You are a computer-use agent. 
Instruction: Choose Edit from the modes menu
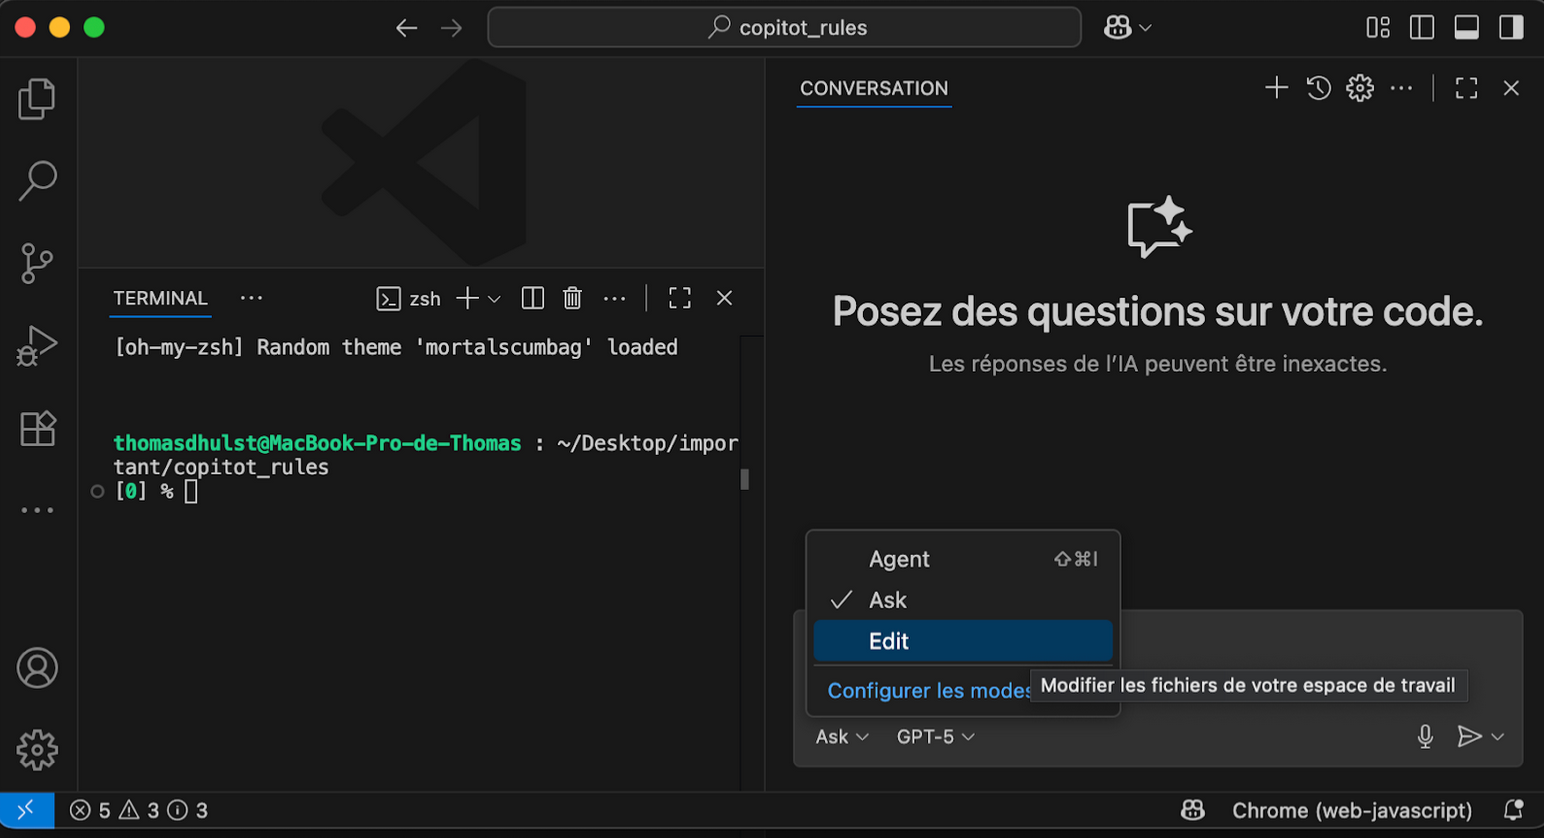(x=888, y=641)
